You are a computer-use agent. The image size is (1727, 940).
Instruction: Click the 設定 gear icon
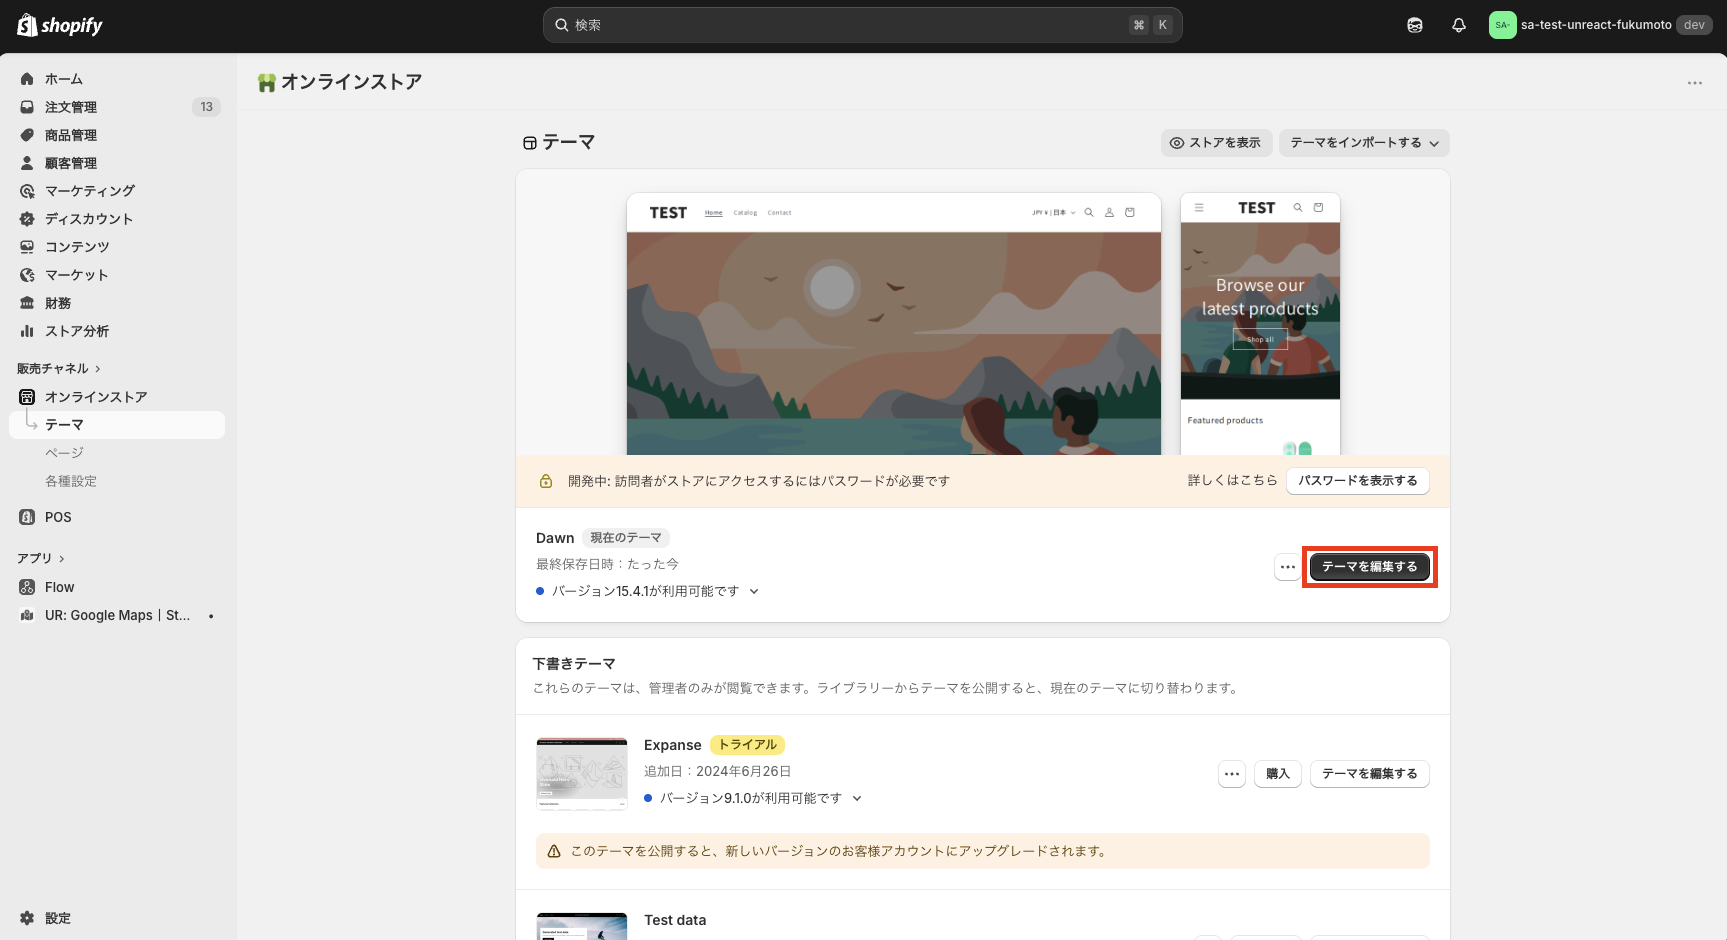(x=27, y=918)
